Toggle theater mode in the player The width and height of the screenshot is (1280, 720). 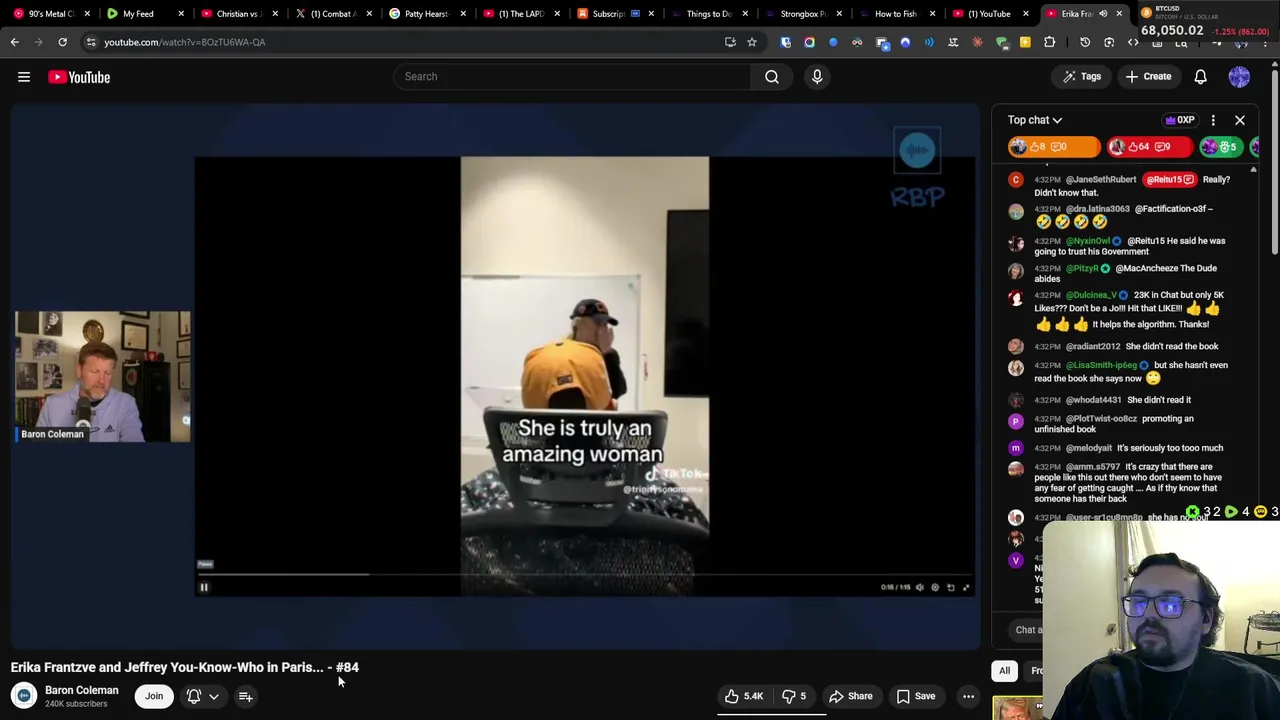[951, 588]
